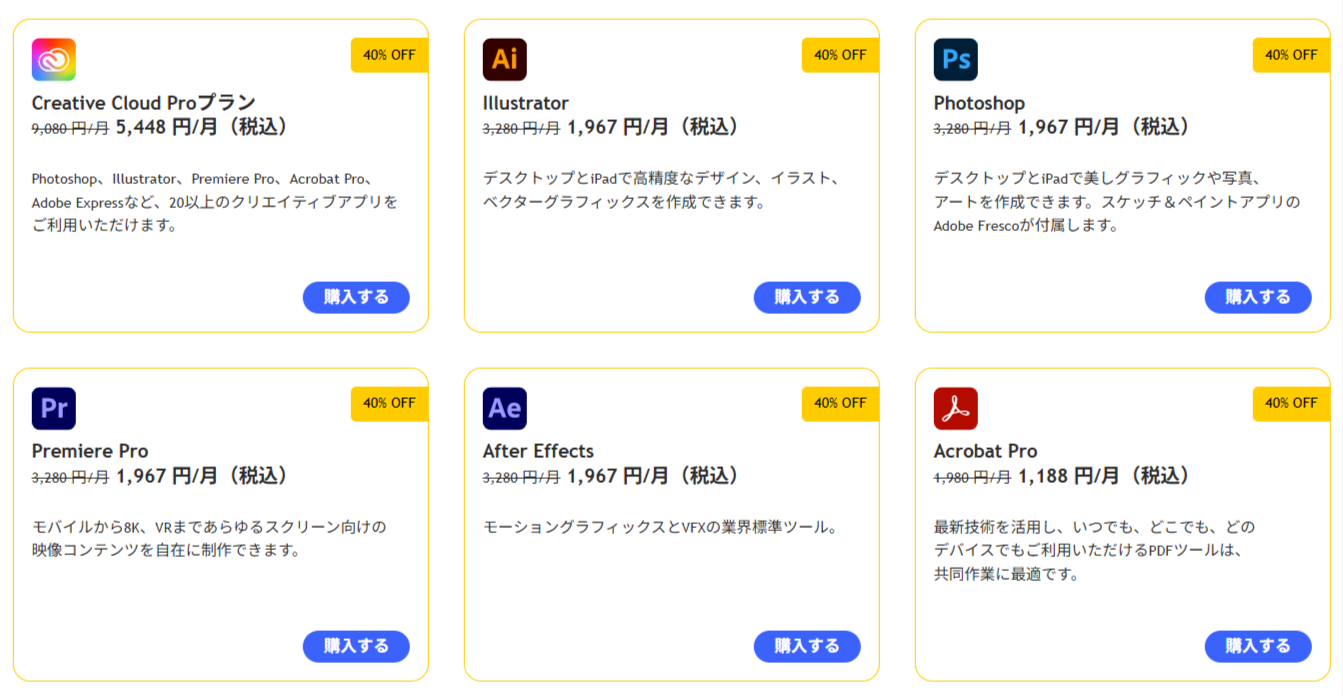Click the Acrobat Pro red icon
Screen dimensions: 1343x696
[x=956, y=408]
